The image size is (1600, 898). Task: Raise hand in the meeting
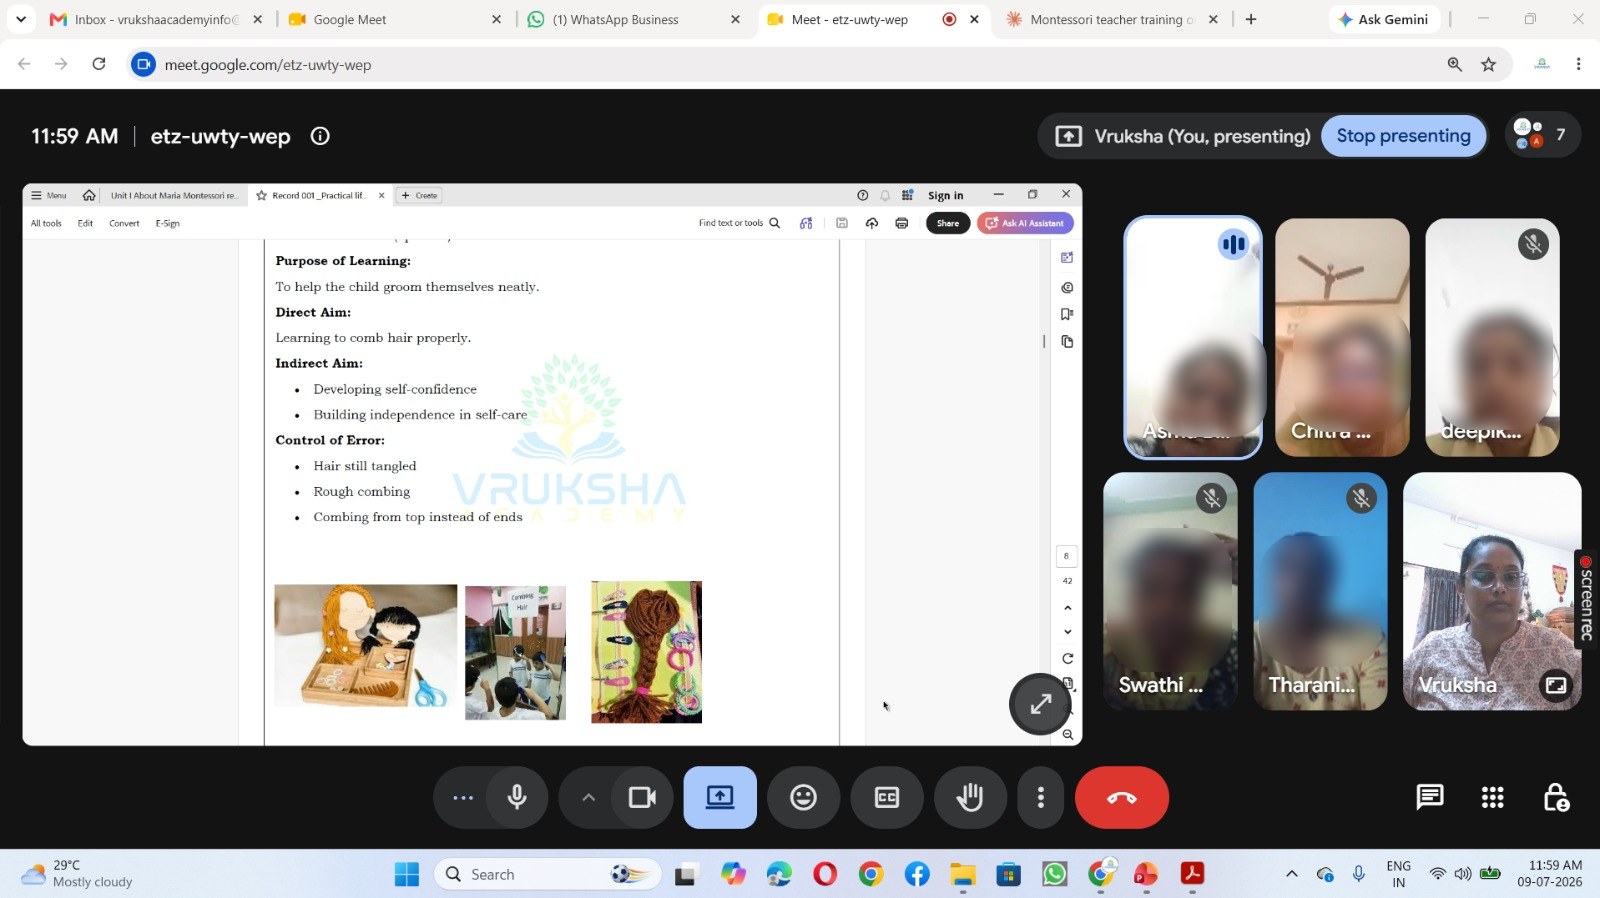tap(970, 797)
